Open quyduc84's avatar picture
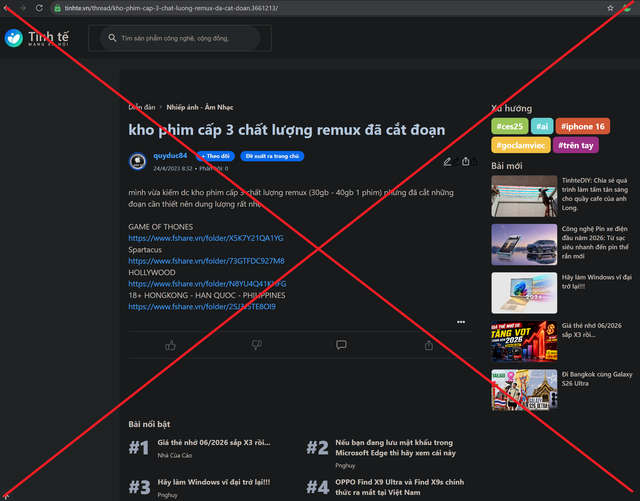 [x=138, y=161]
